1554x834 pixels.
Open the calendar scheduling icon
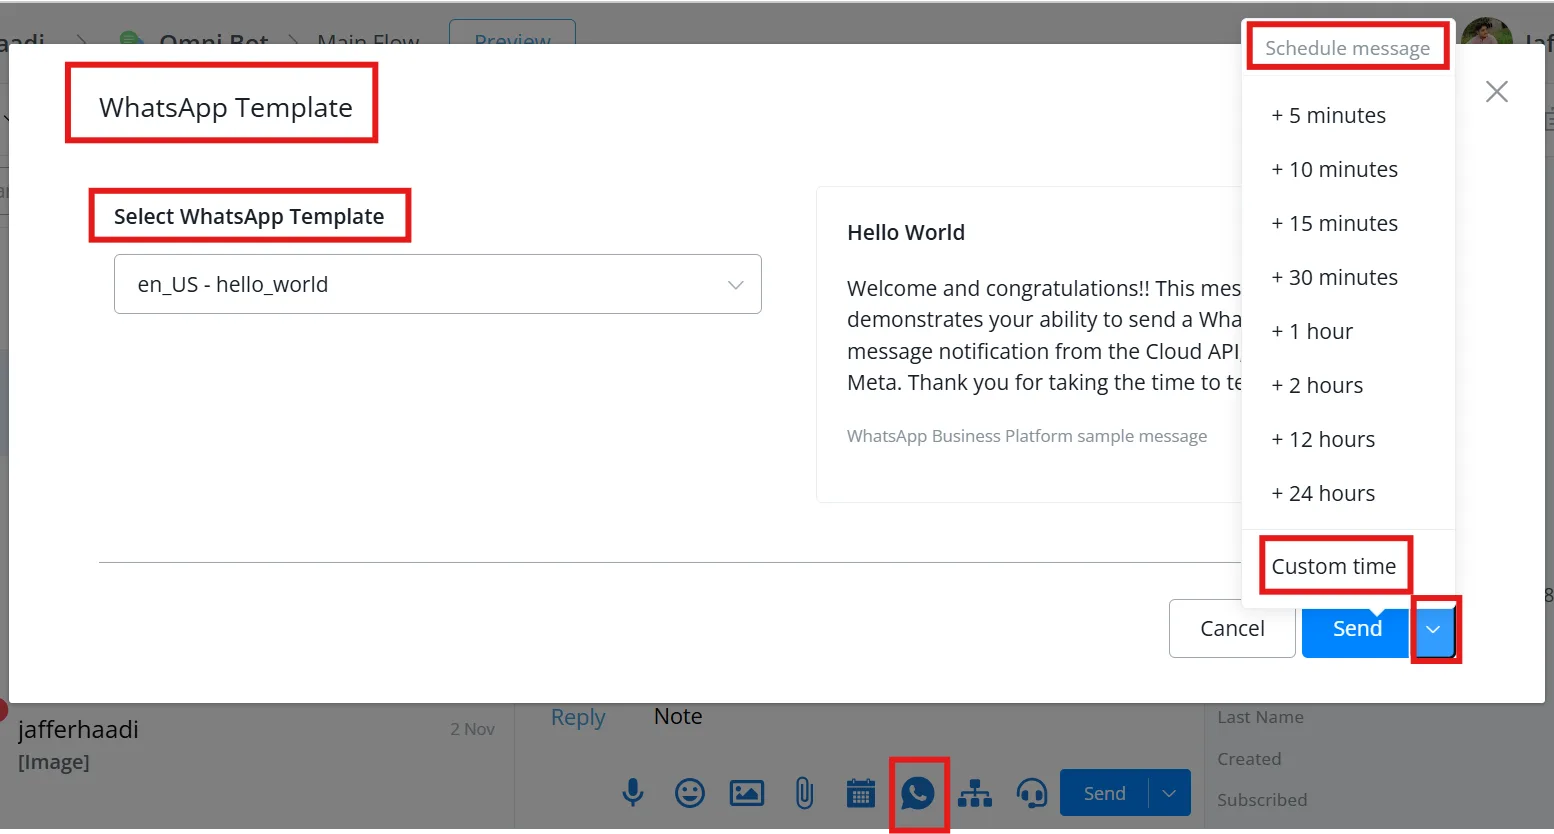[860, 793]
